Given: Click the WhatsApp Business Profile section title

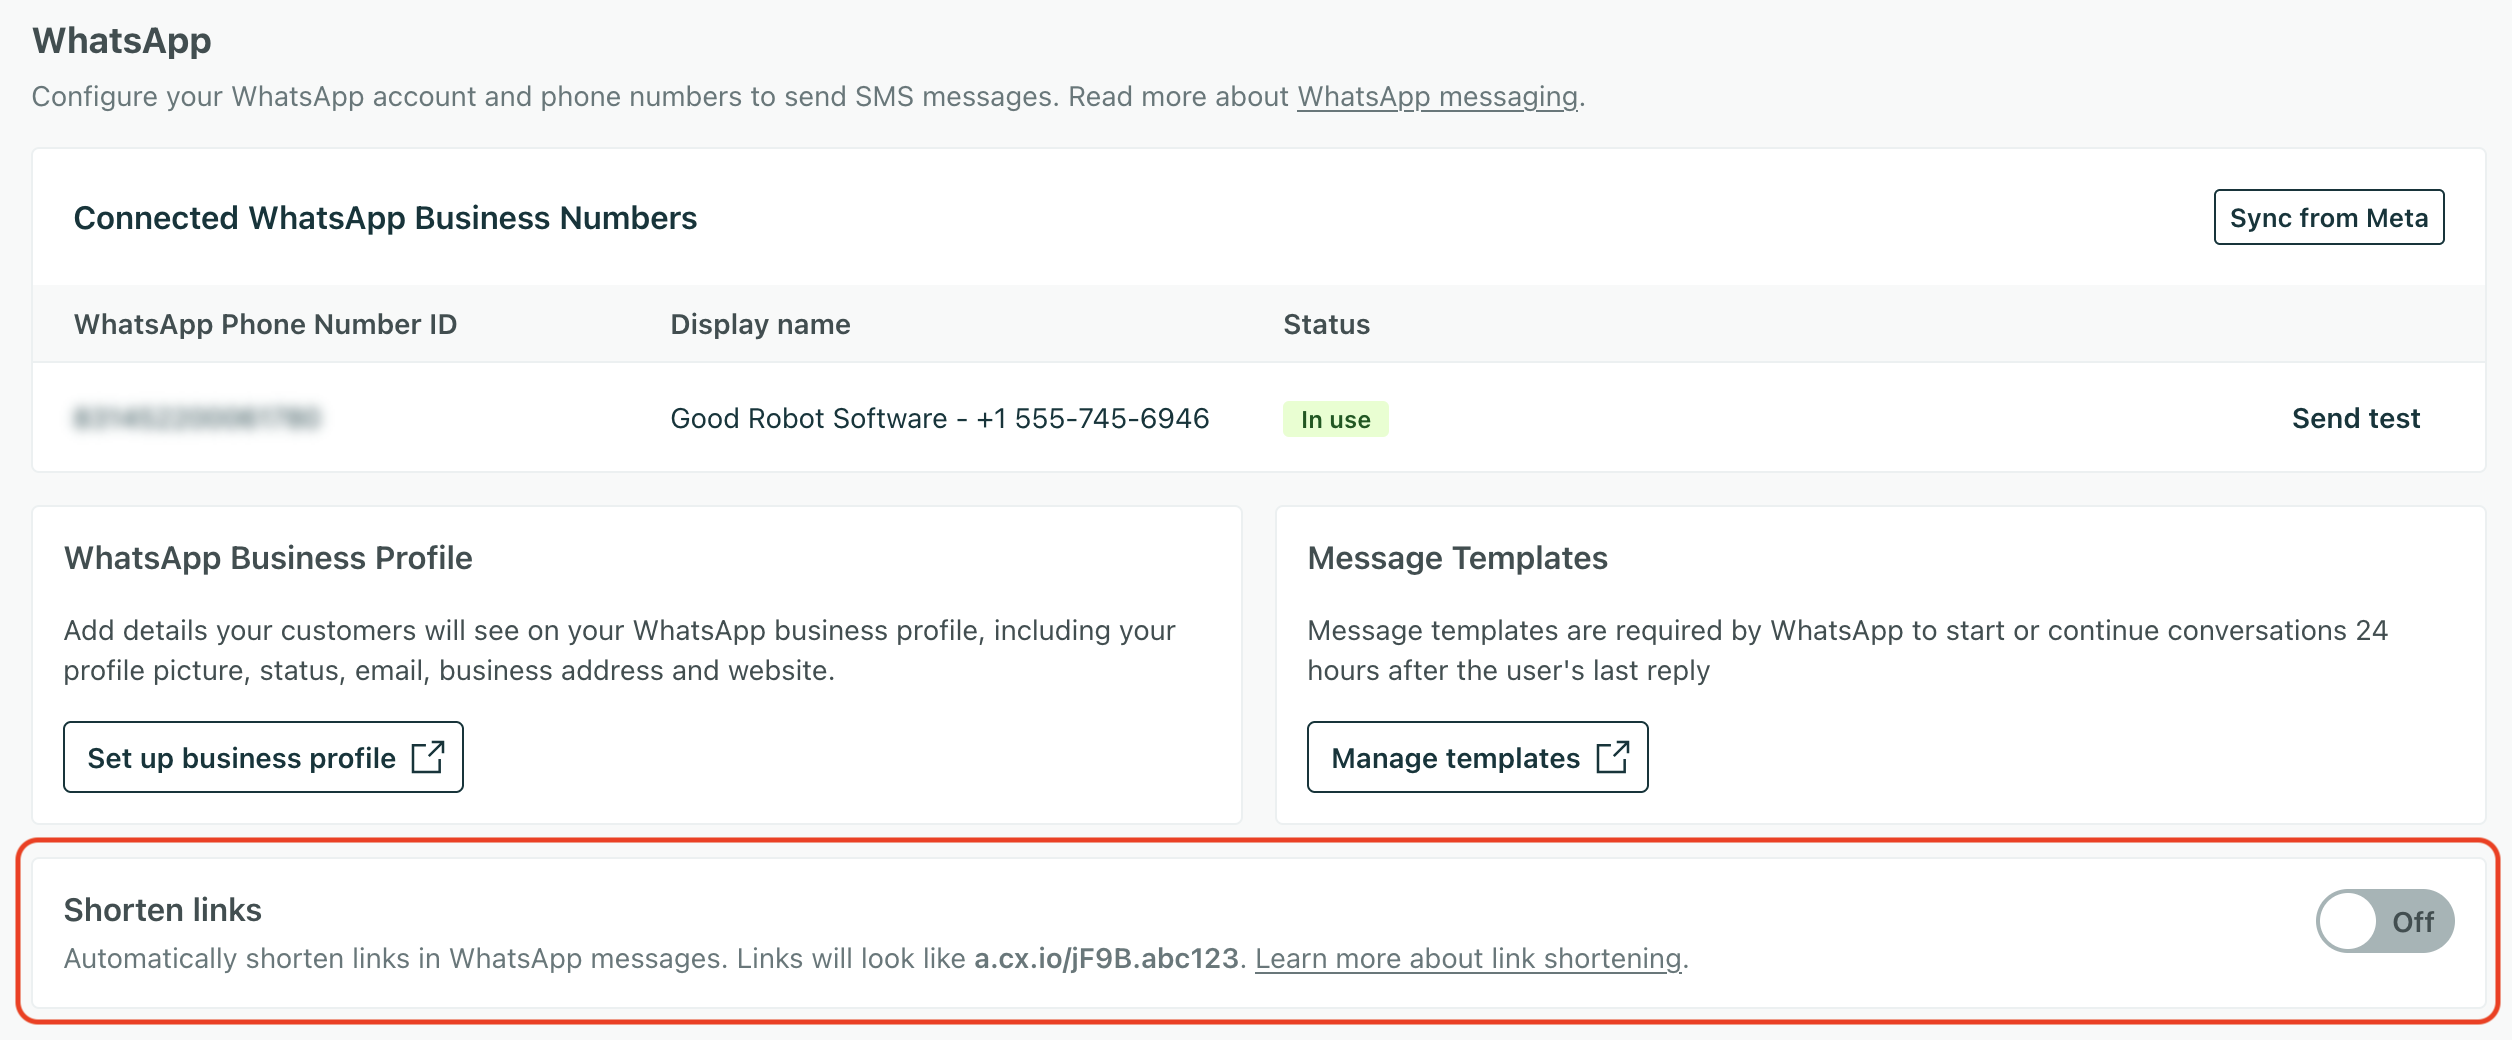Looking at the screenshot, I should coord(268,557).
